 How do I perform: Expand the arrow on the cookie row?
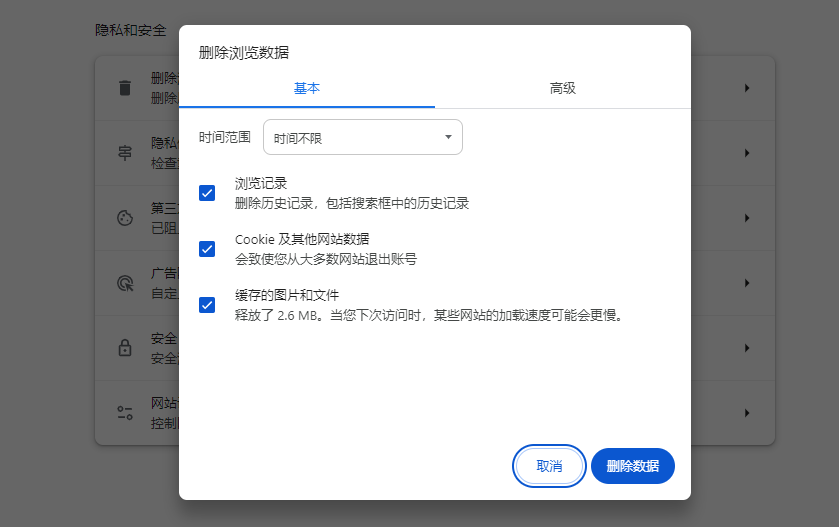[x=747, y=218]
